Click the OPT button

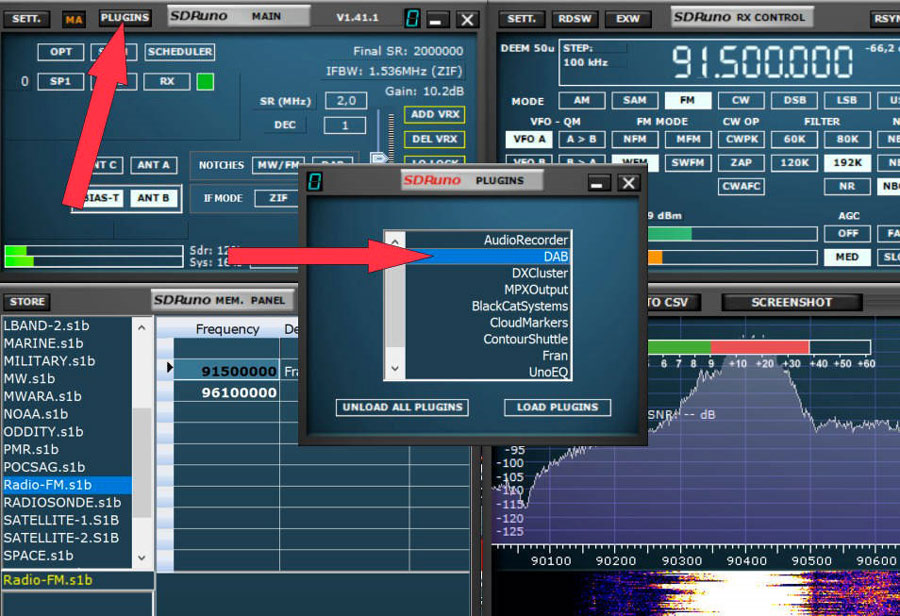tap(60, 52)
